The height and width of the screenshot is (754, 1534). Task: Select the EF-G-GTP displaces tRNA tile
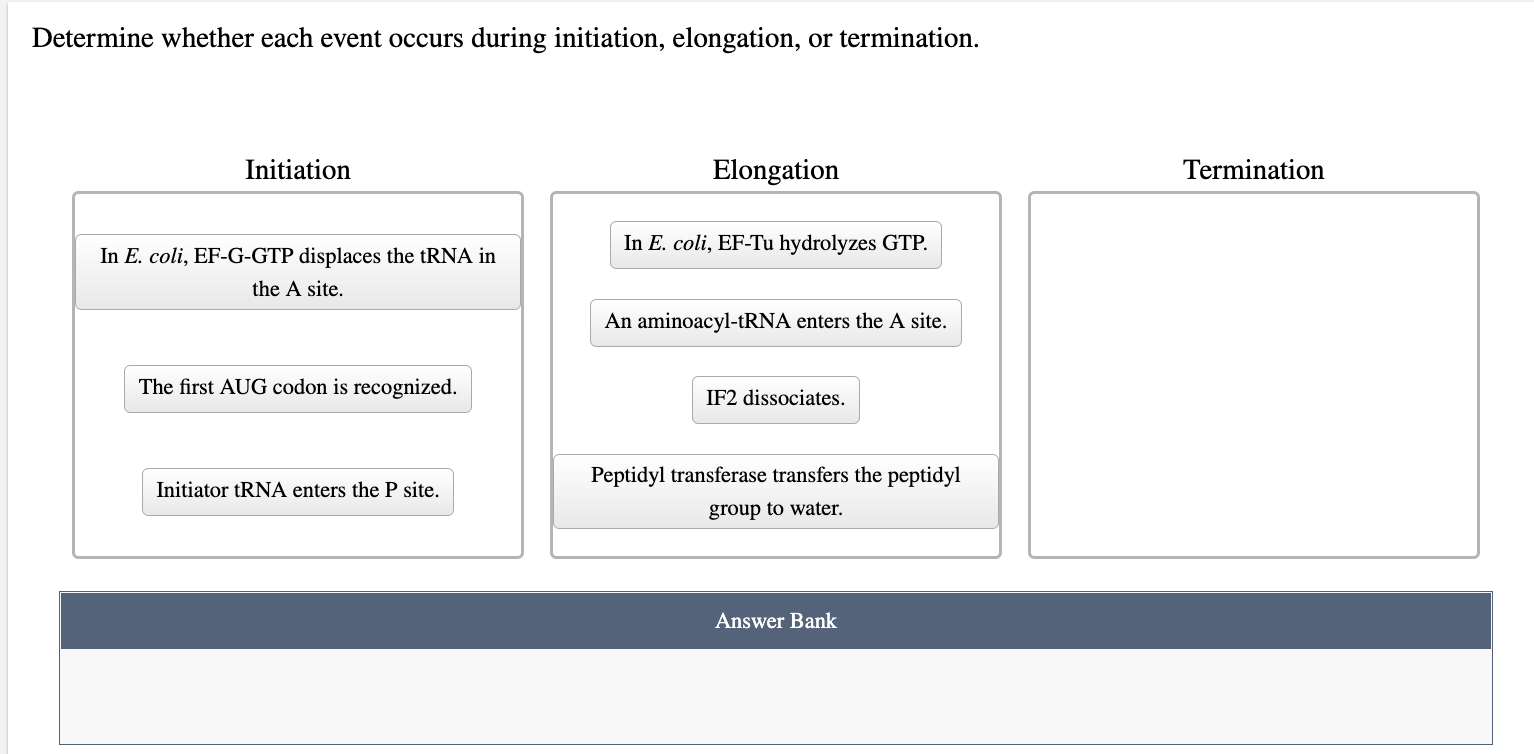pyautogui.click(x=297, y=271)
